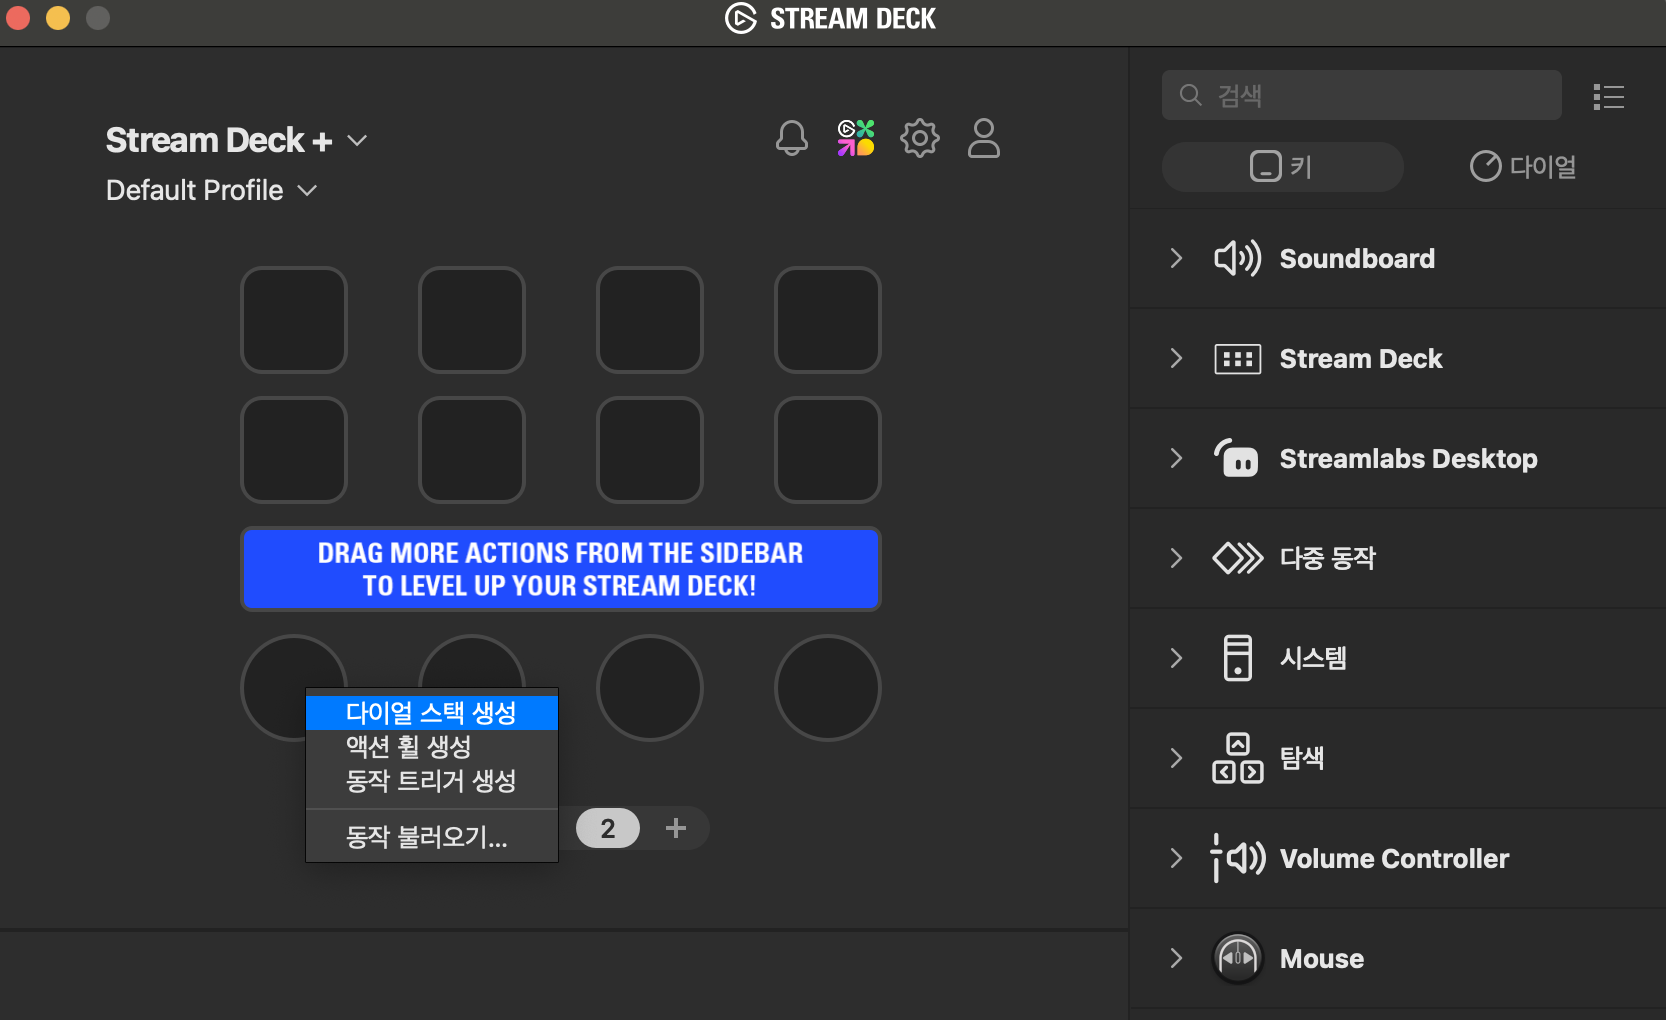Select 동작 트리거 생성 menu item

click(432, 781)
